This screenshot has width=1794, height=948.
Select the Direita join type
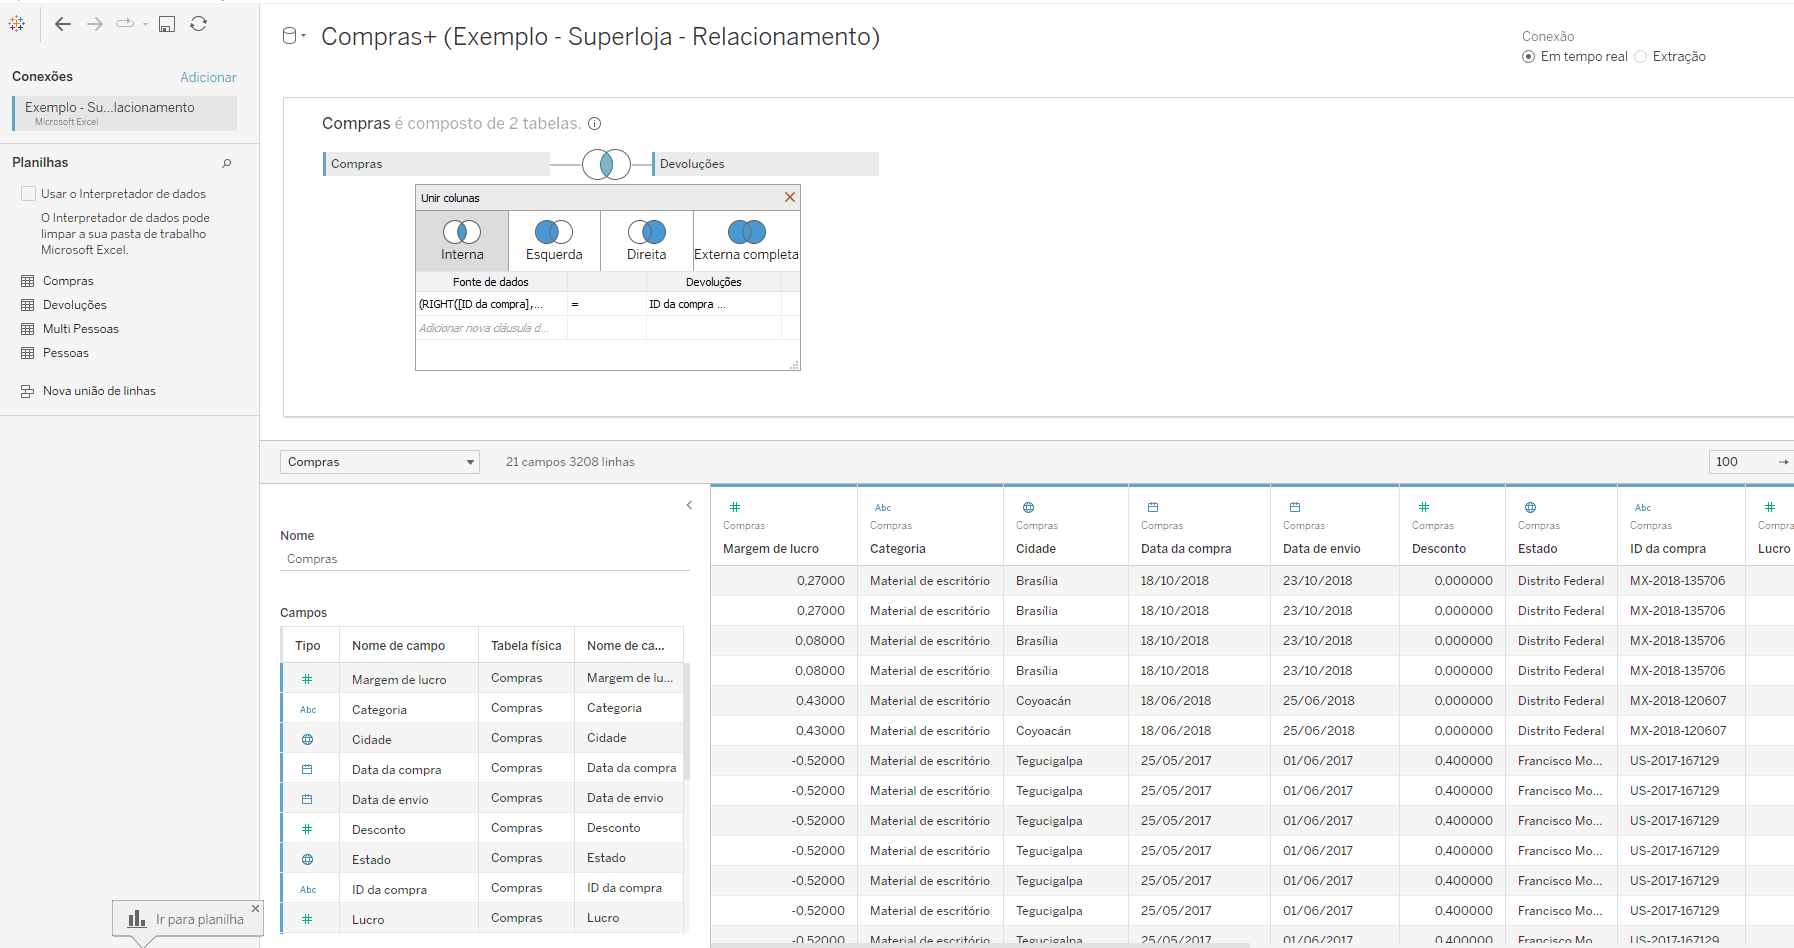647,241
